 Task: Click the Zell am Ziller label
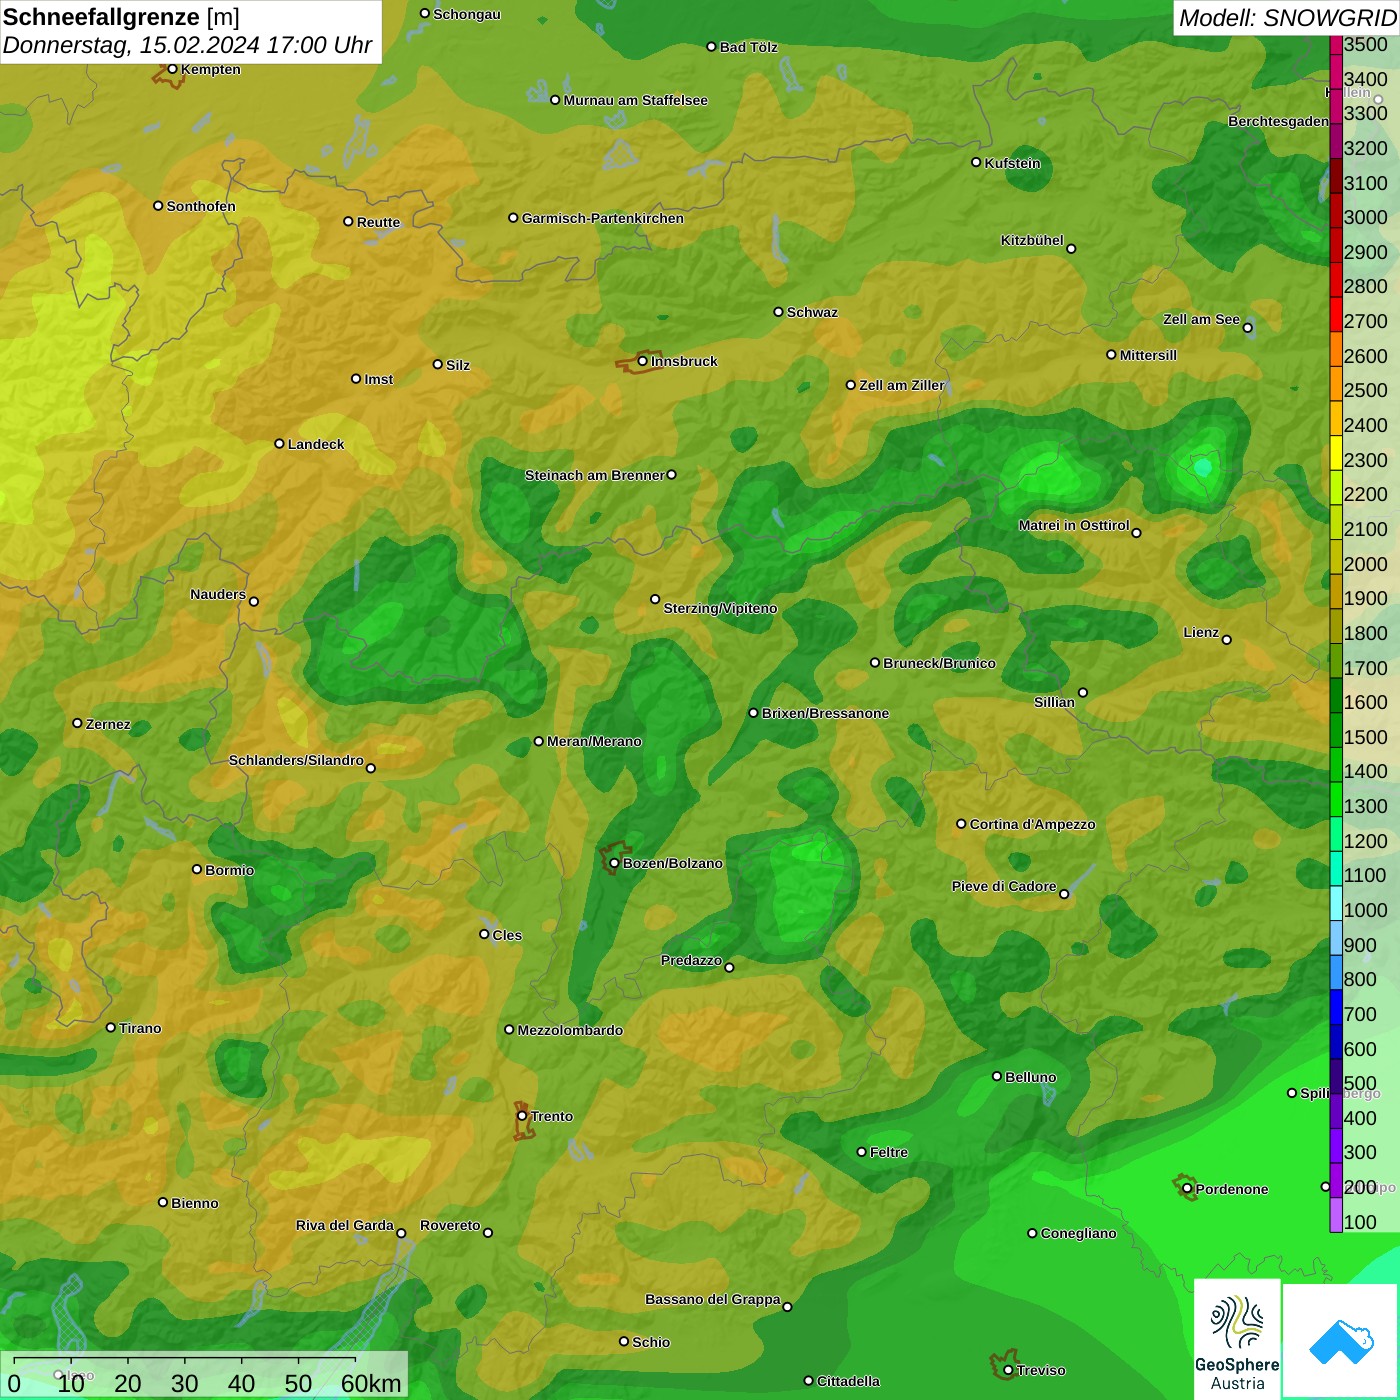[902, 385]
